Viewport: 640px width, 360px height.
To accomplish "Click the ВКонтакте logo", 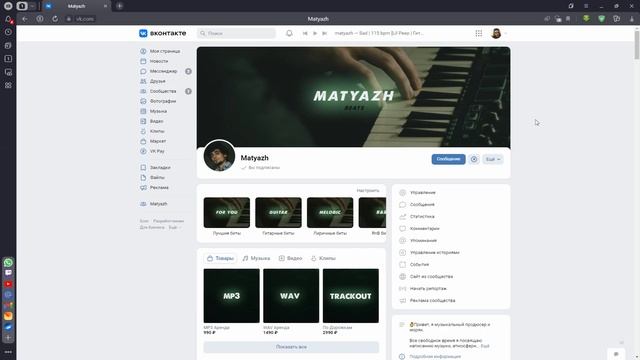I will pos(162,33).
